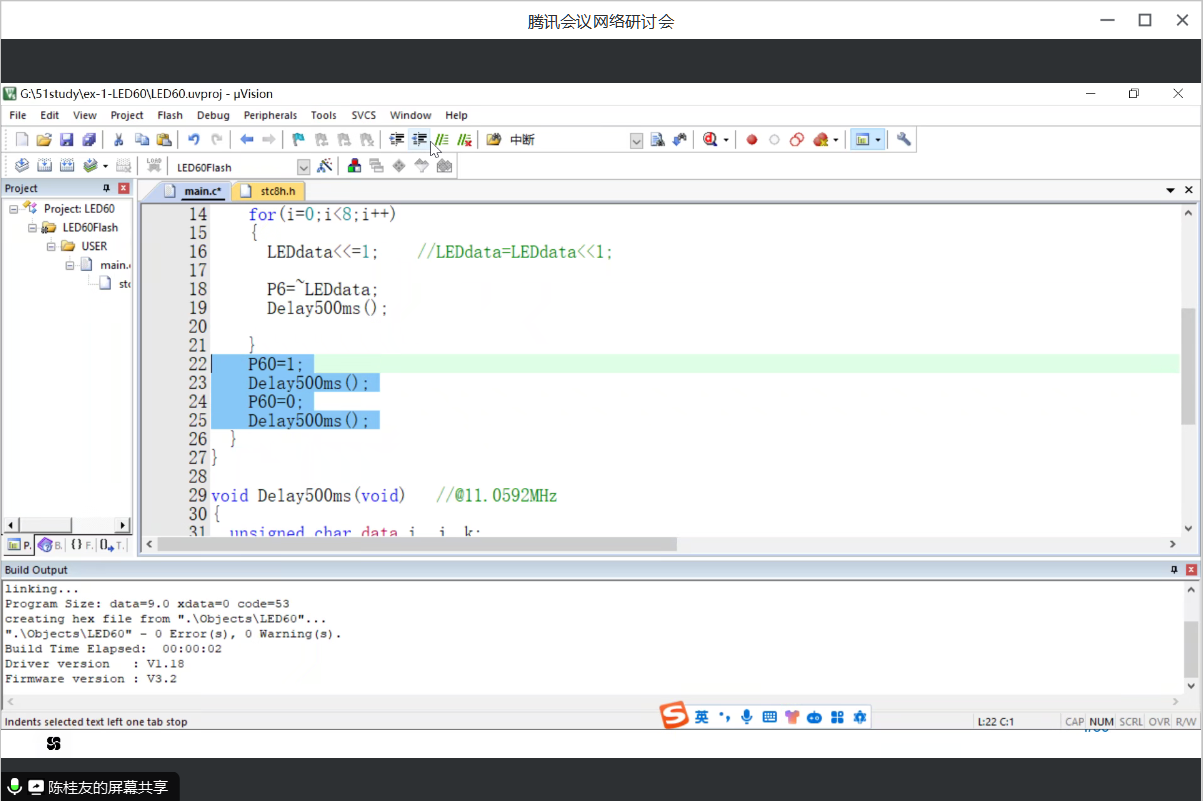Click the Undo arrow icon

click(194, 140)
